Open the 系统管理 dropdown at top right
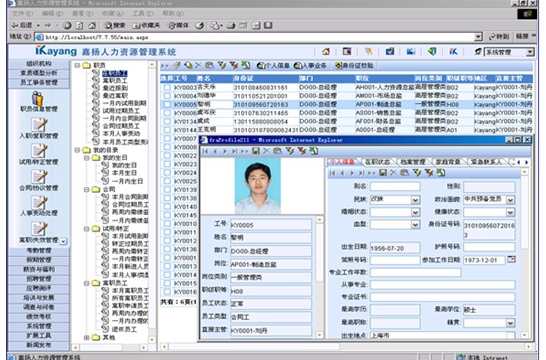Image resolution: width=546 pixels, height=360 pixels. 530,52
